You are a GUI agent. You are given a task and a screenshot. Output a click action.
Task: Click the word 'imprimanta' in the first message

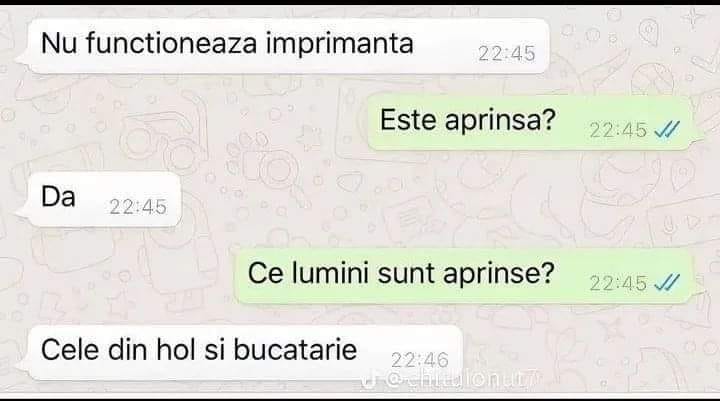pyautogui.click(x=339, y=44)
